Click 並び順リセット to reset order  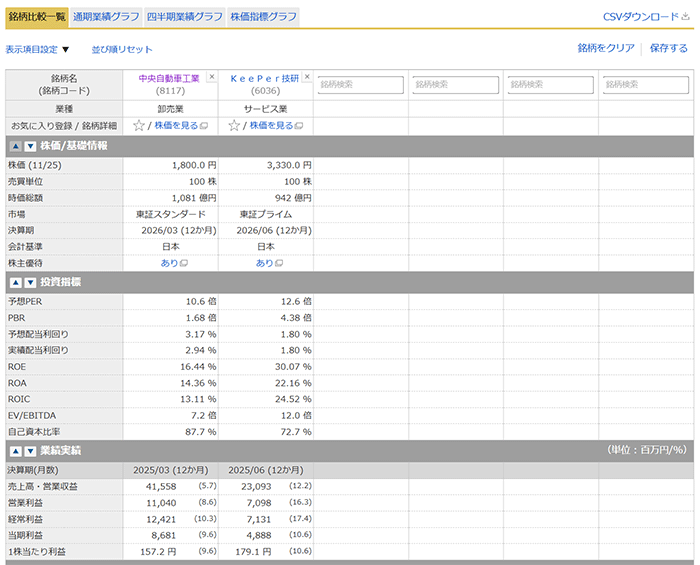tap(122, 49)
